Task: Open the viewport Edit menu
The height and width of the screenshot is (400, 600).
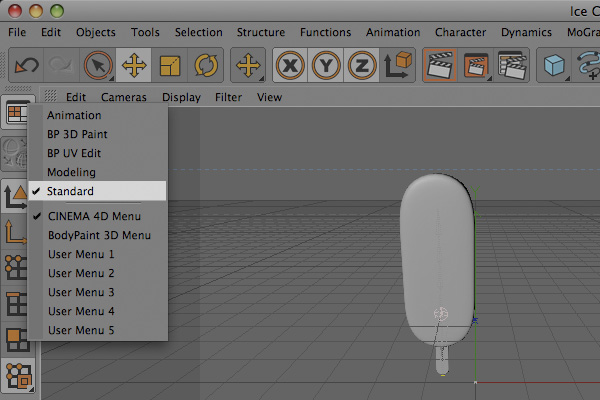Action: coord(76,97)
